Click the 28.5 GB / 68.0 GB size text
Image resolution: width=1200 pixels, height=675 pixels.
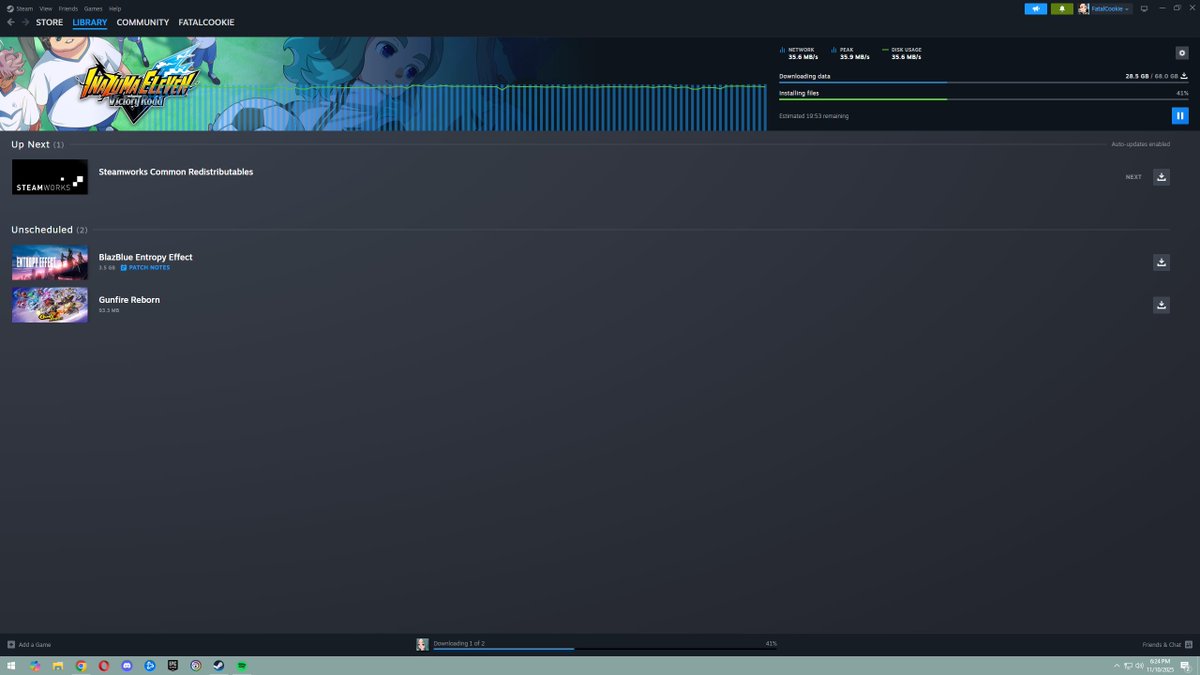[1151, 76]
